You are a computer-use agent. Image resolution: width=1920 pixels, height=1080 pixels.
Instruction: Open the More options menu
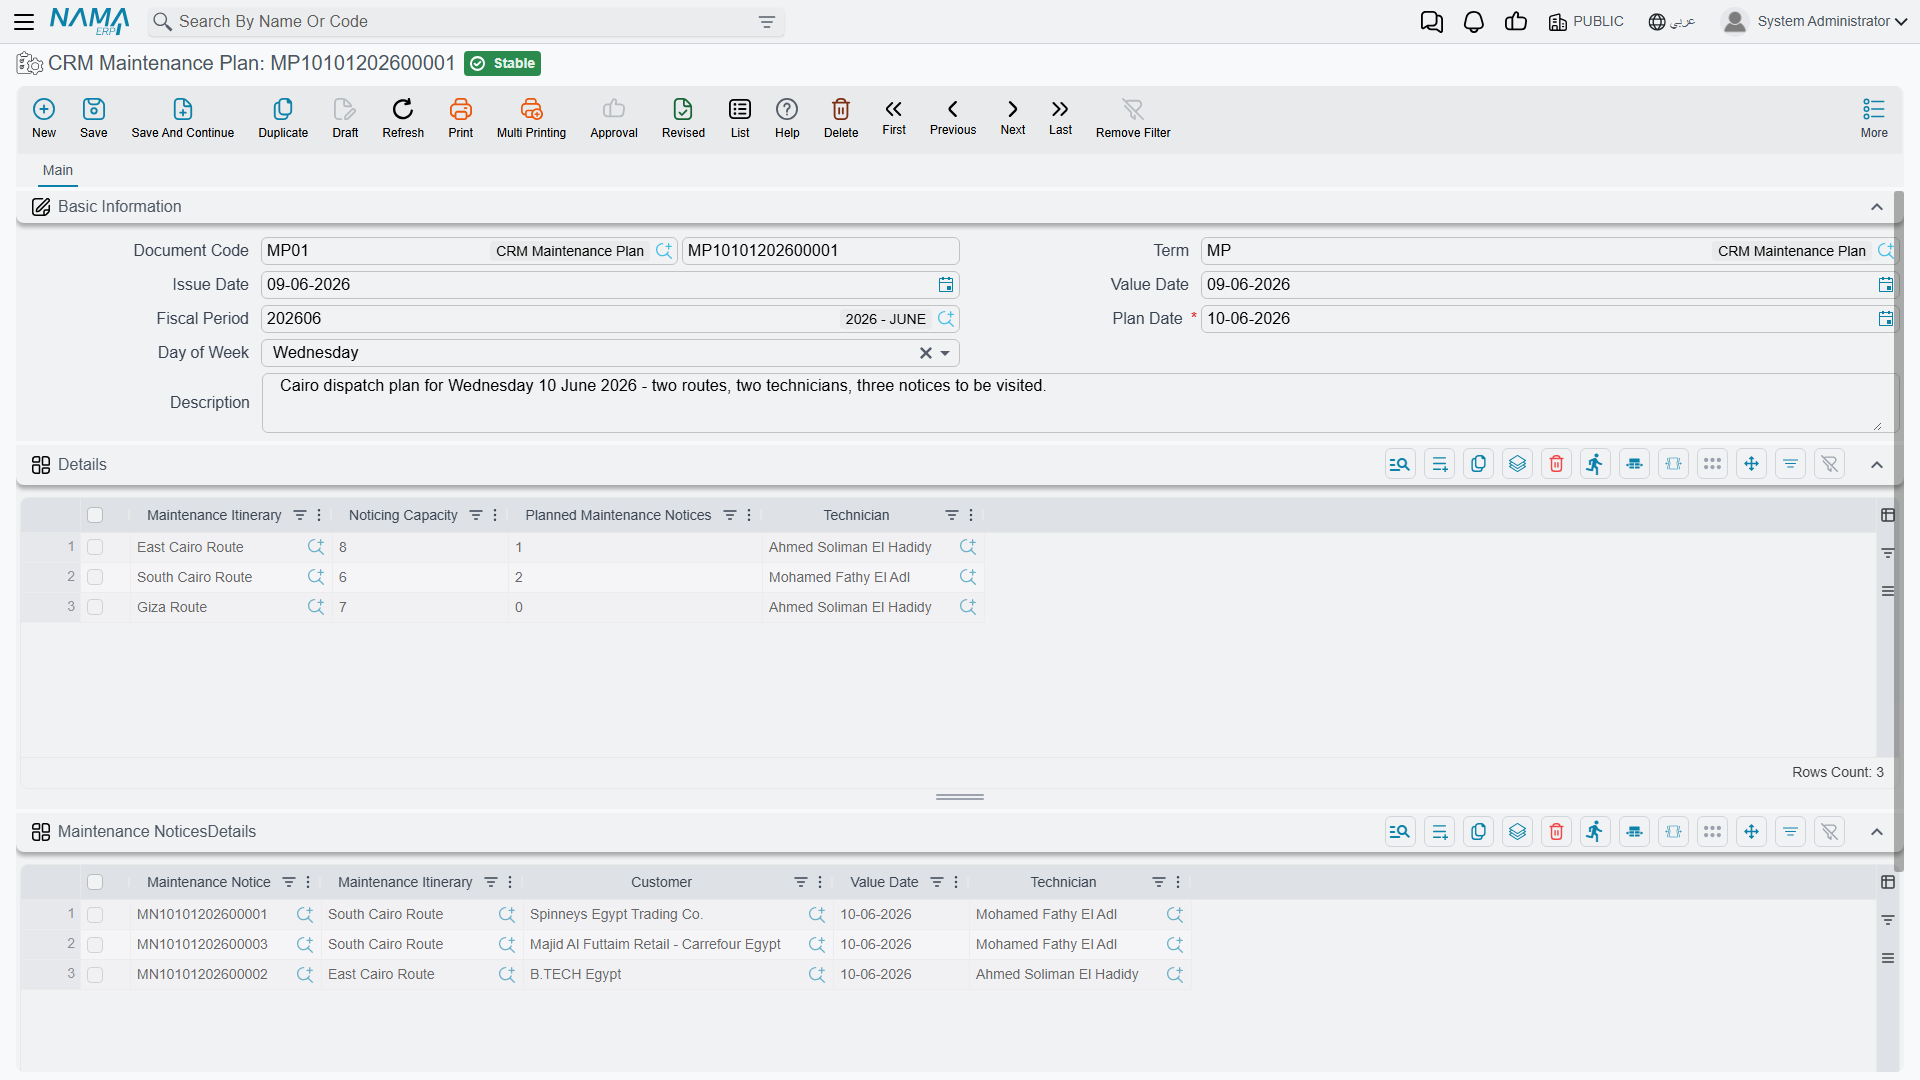1874,117
